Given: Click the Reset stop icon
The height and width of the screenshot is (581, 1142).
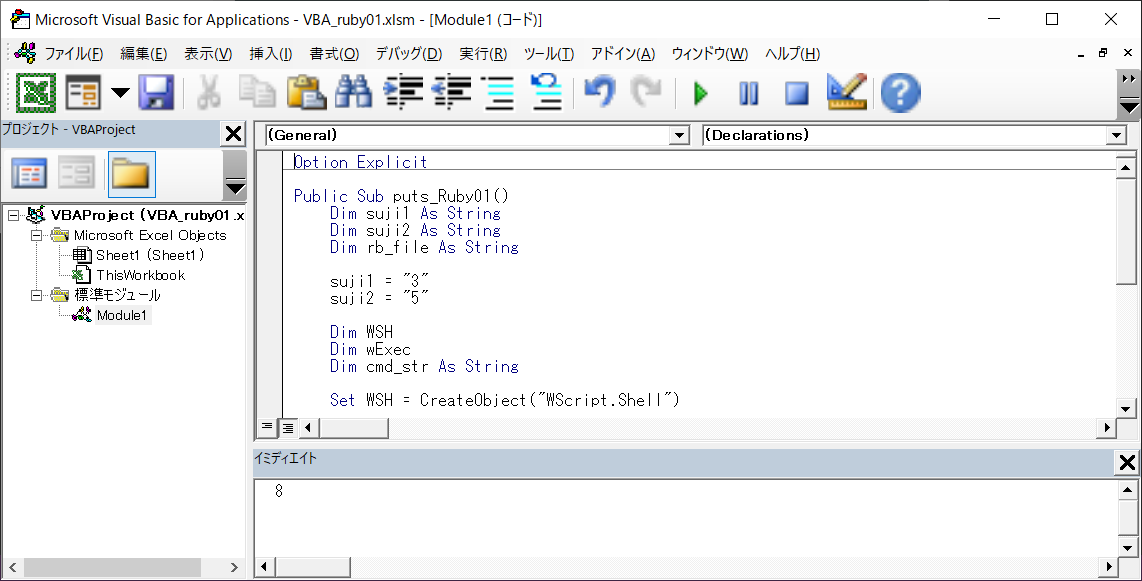Looking at the screenshot, I should [797, 93].
